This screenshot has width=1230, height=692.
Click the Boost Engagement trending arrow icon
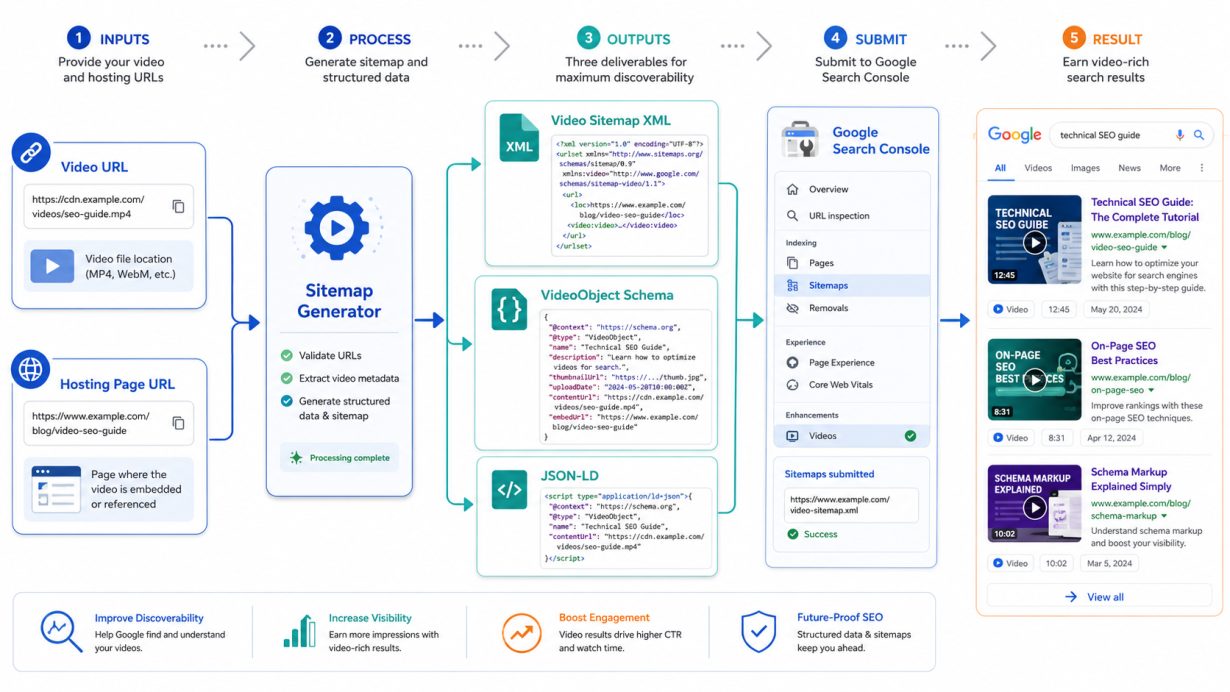click(x=522, y=632)
